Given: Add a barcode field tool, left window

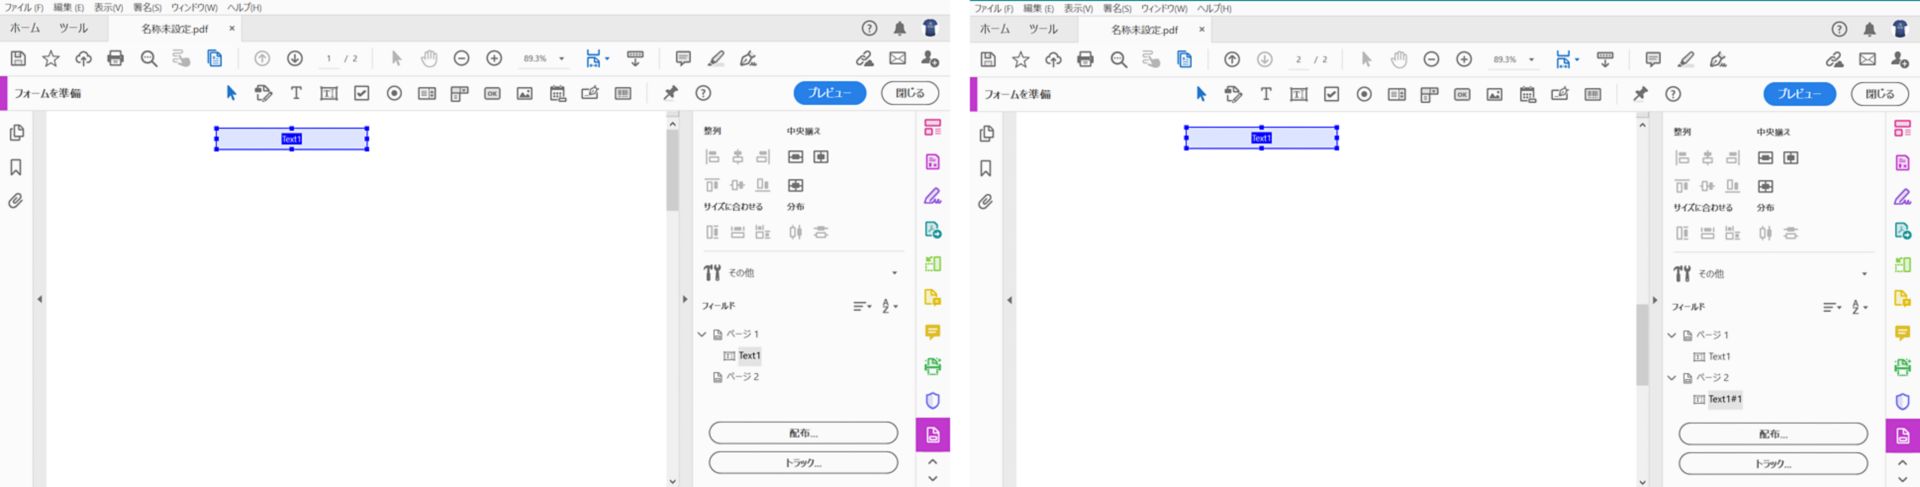Looking at the screenshot, I should coord(623,93).
